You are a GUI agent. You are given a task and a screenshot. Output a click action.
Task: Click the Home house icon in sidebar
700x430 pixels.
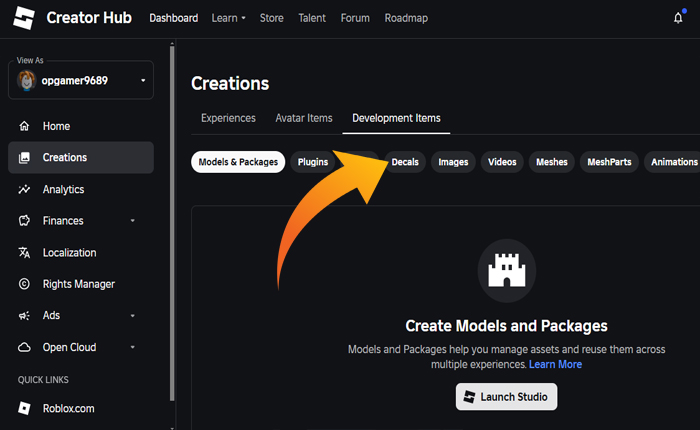click(24, 126)
